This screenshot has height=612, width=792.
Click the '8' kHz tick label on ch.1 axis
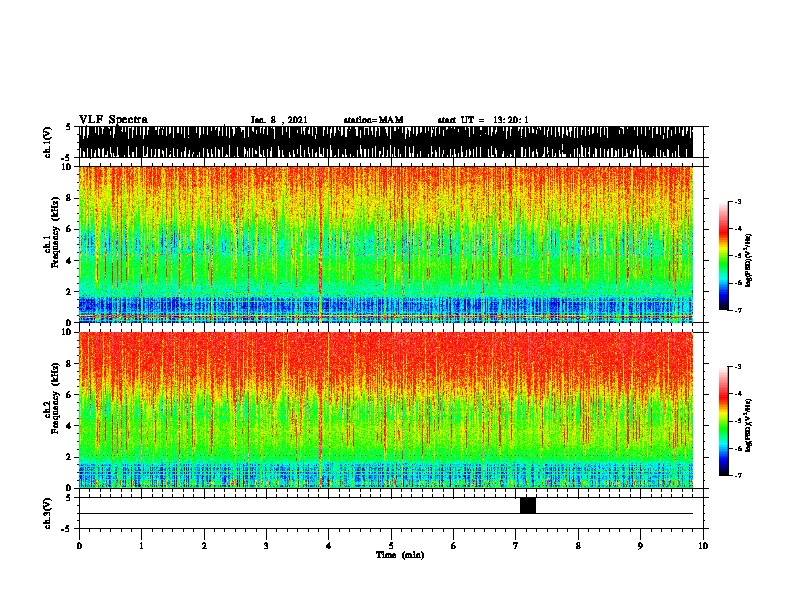[x=70, y=198]
